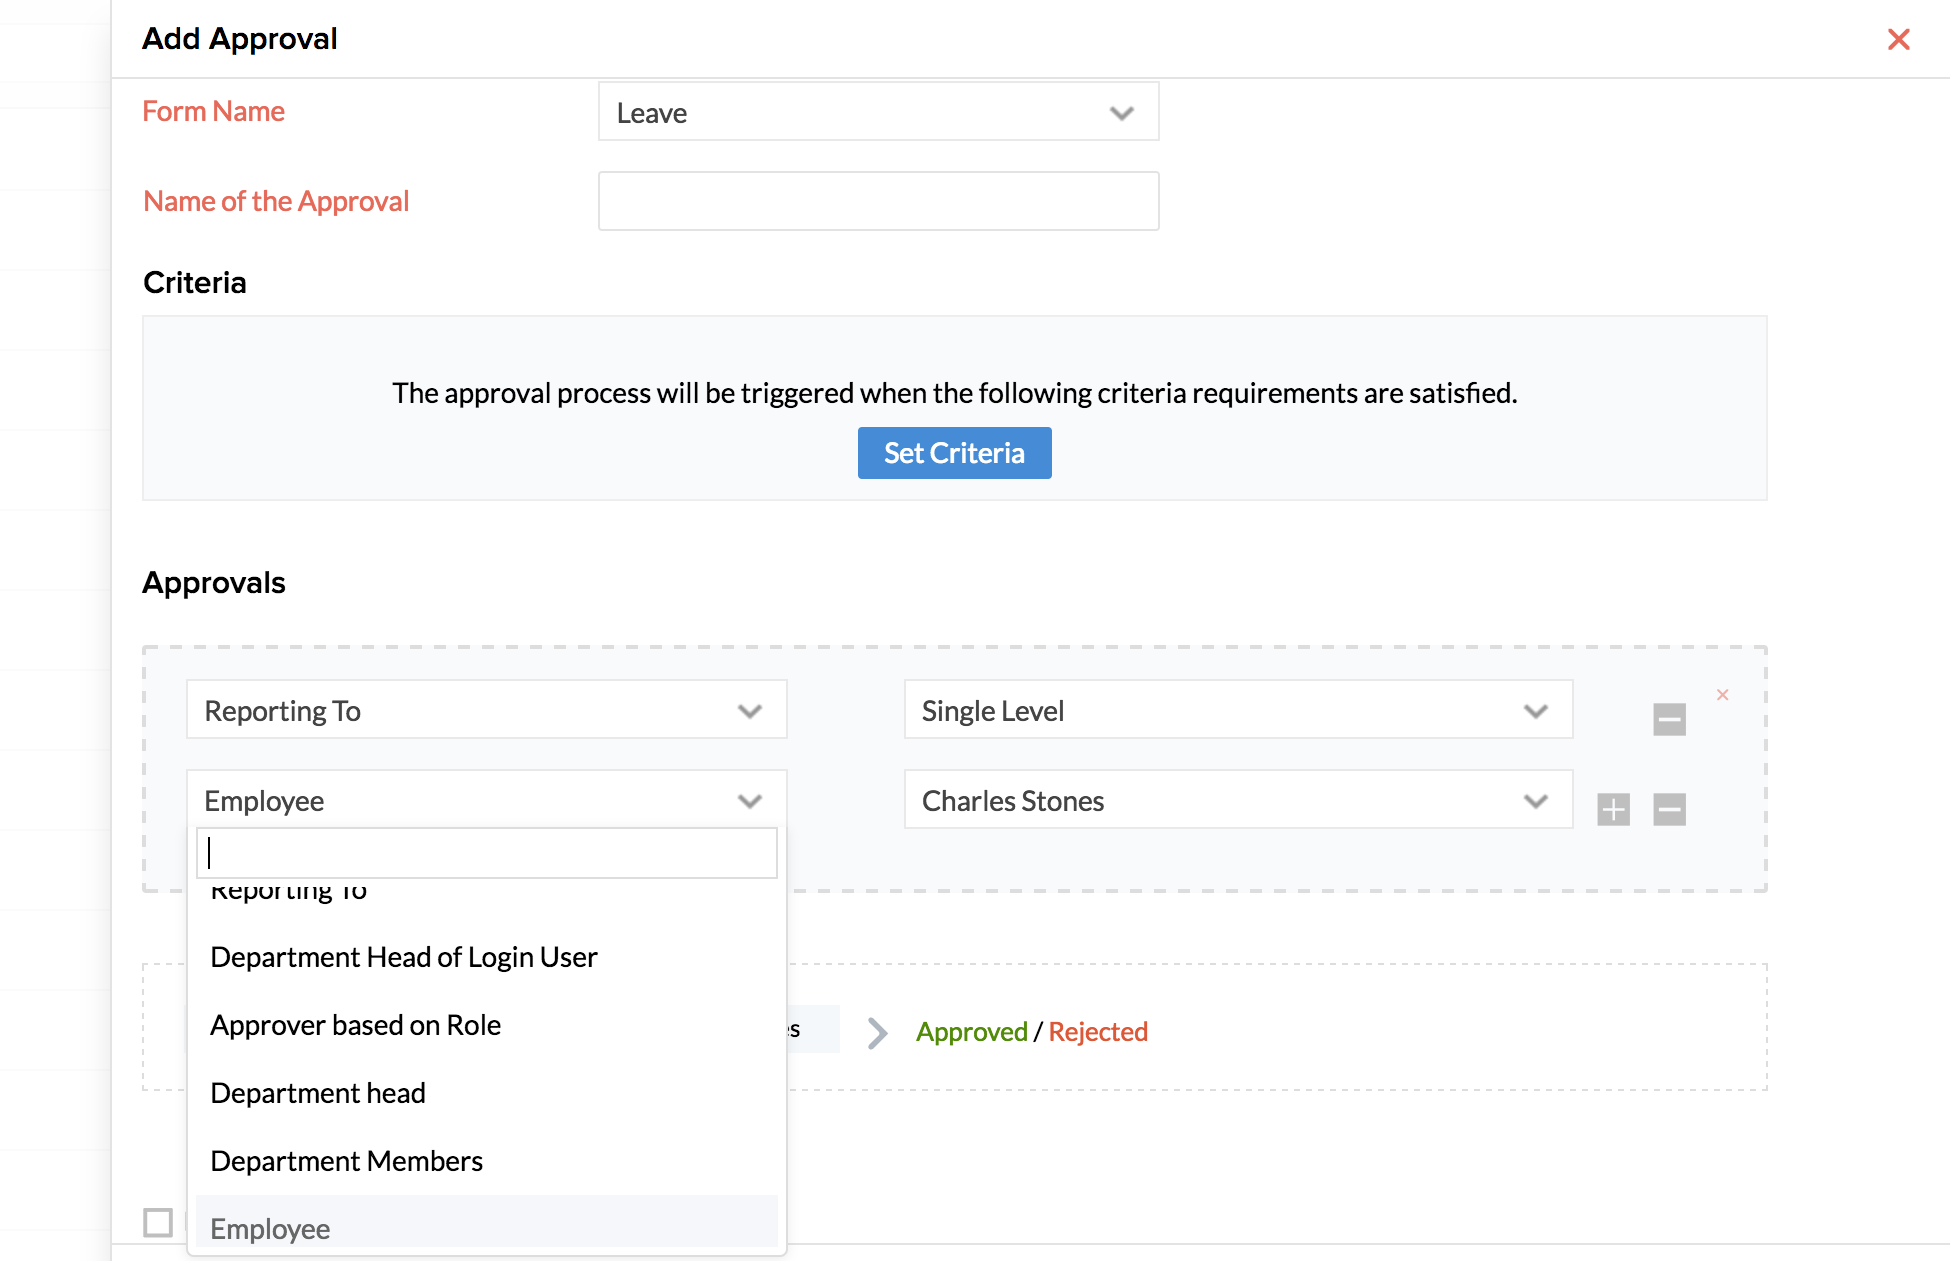
Task: Select Department Members option
Action: [x=347, y=1161]
